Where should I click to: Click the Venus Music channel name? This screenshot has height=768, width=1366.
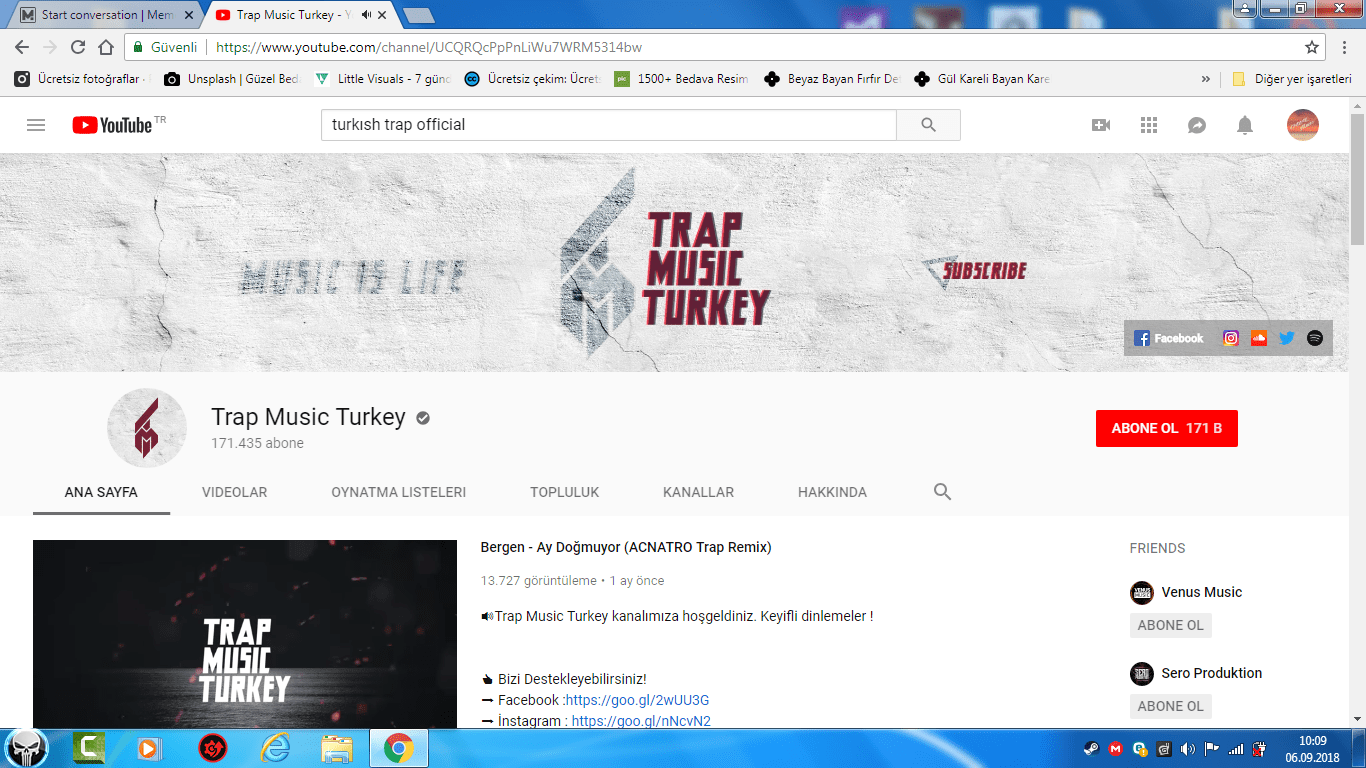coord(1201,592)
